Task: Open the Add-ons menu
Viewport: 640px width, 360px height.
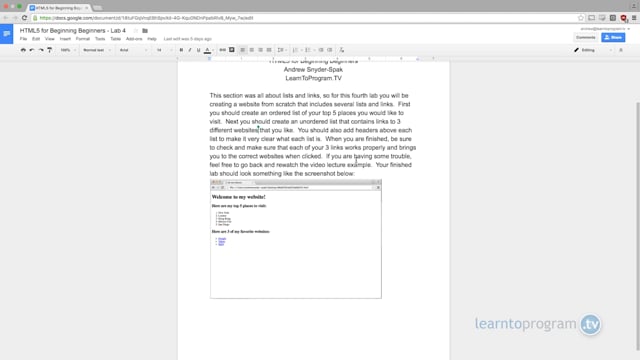Action: click(x=134, y=39)
